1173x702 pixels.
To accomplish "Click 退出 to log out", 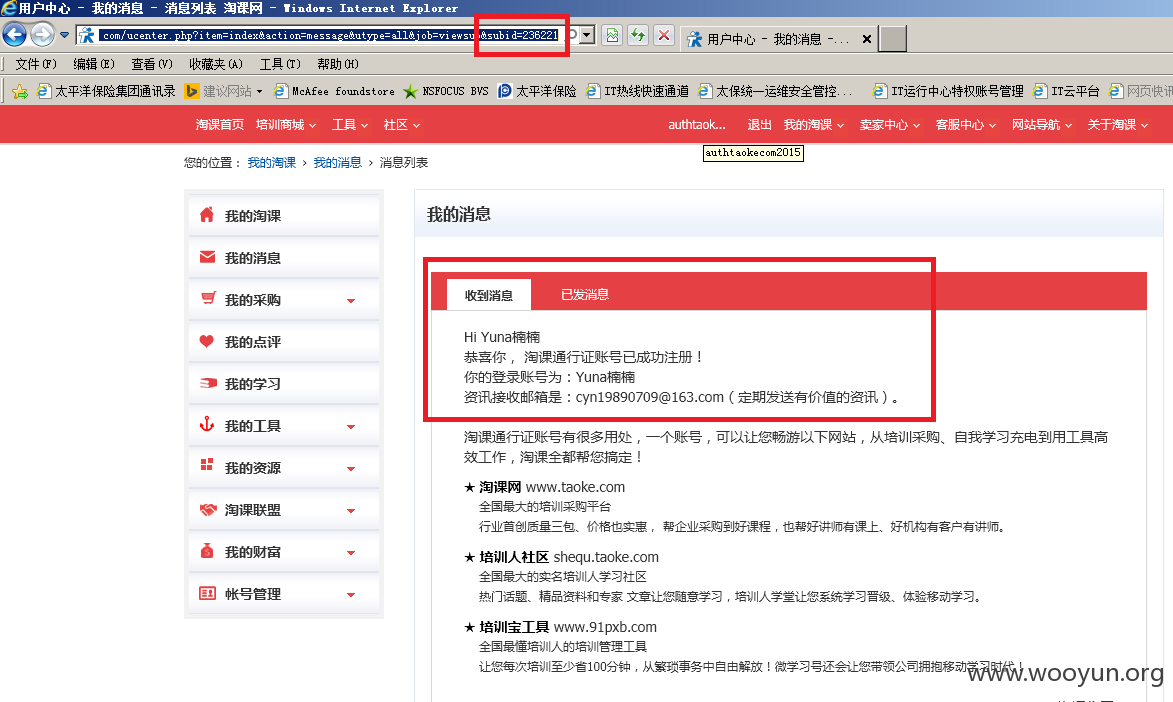I will (759, 125).
